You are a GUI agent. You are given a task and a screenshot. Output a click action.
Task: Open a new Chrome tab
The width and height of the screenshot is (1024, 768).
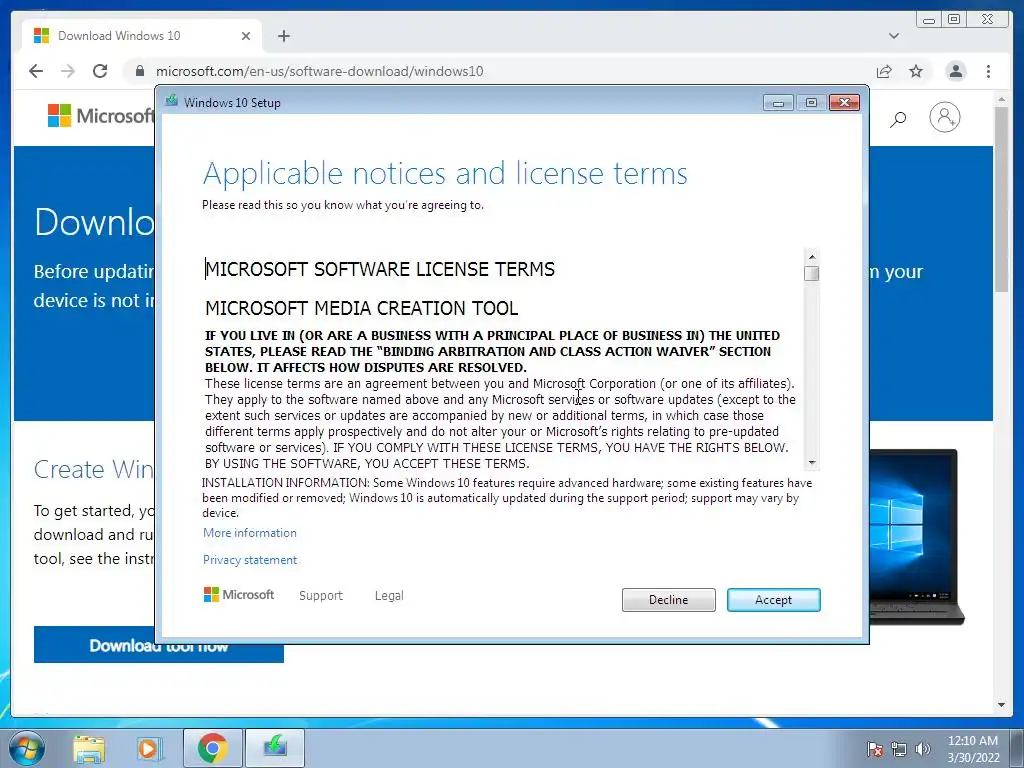[x=283, y=36]
